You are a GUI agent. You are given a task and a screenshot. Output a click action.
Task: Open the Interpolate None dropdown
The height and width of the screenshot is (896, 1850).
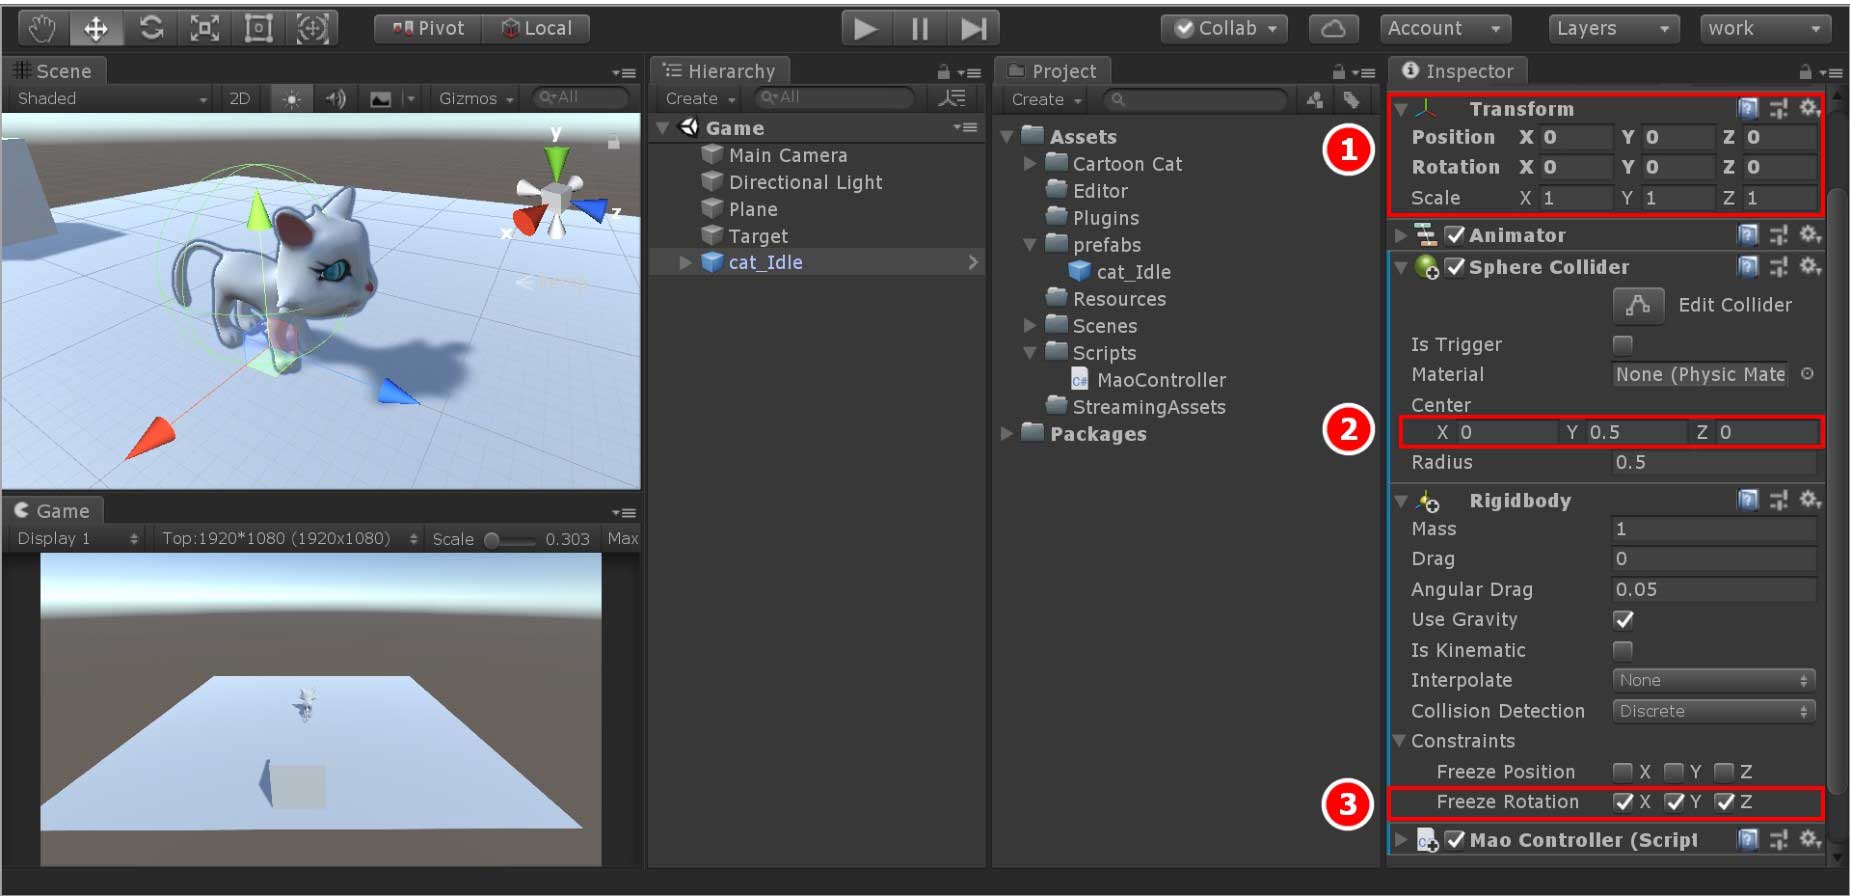click(x=1714, y=680)
